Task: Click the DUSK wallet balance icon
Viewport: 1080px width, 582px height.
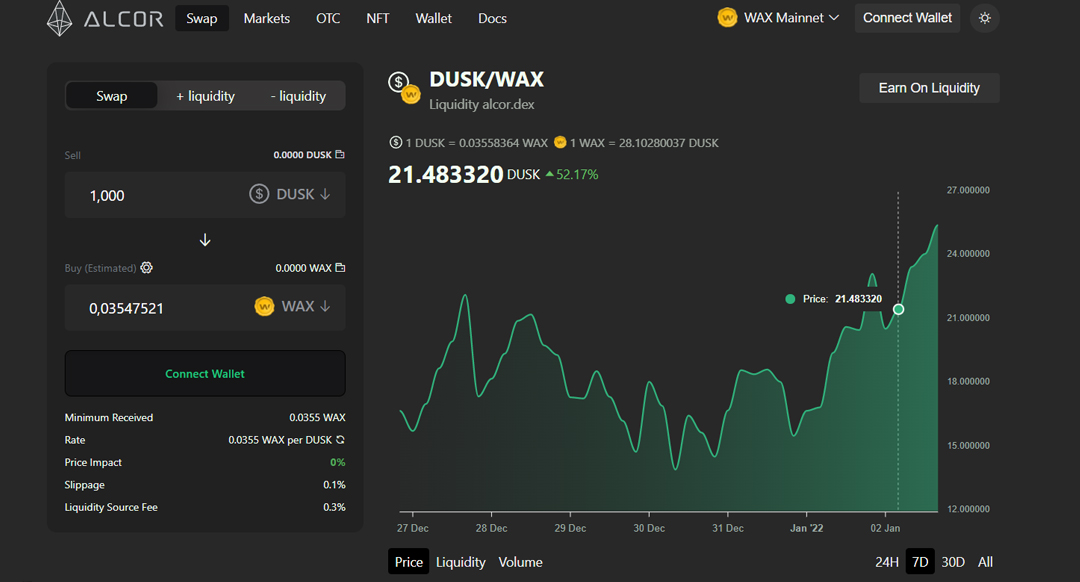Action: [x=340, y=154]
